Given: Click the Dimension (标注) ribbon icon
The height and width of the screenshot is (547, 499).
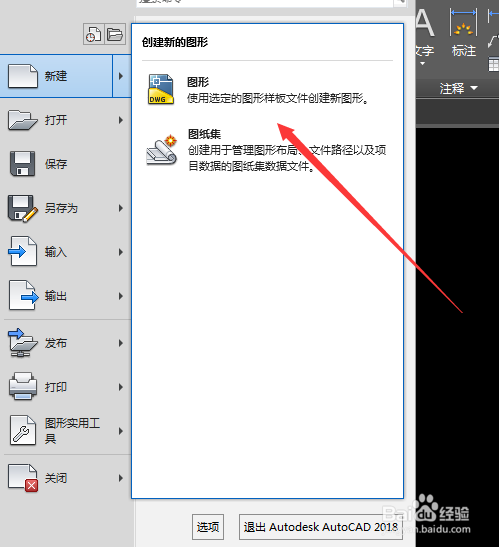Looking at the screenshot, I should click(x=463, y=23).
